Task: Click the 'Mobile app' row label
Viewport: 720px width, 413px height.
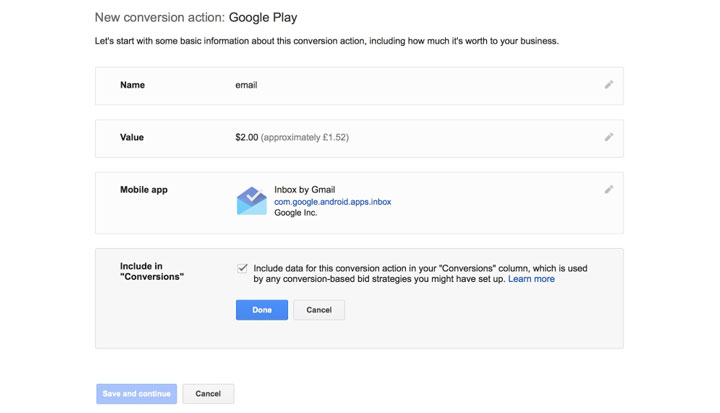Action: (x=144, y=190)
